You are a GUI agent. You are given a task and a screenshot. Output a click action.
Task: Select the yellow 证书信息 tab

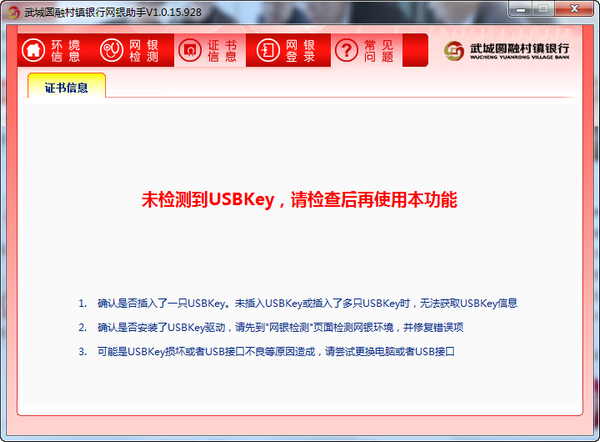coord(67,85)
